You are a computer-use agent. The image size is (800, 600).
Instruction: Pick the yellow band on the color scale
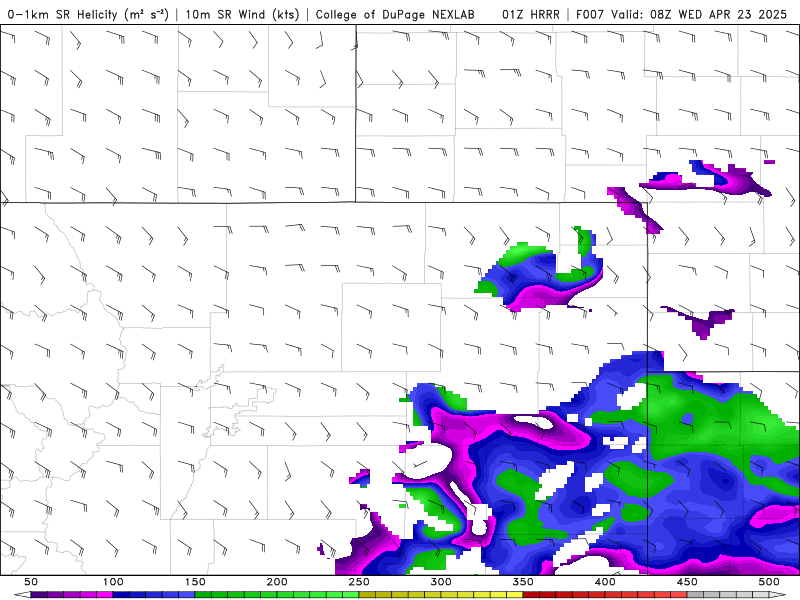(441, 595)
